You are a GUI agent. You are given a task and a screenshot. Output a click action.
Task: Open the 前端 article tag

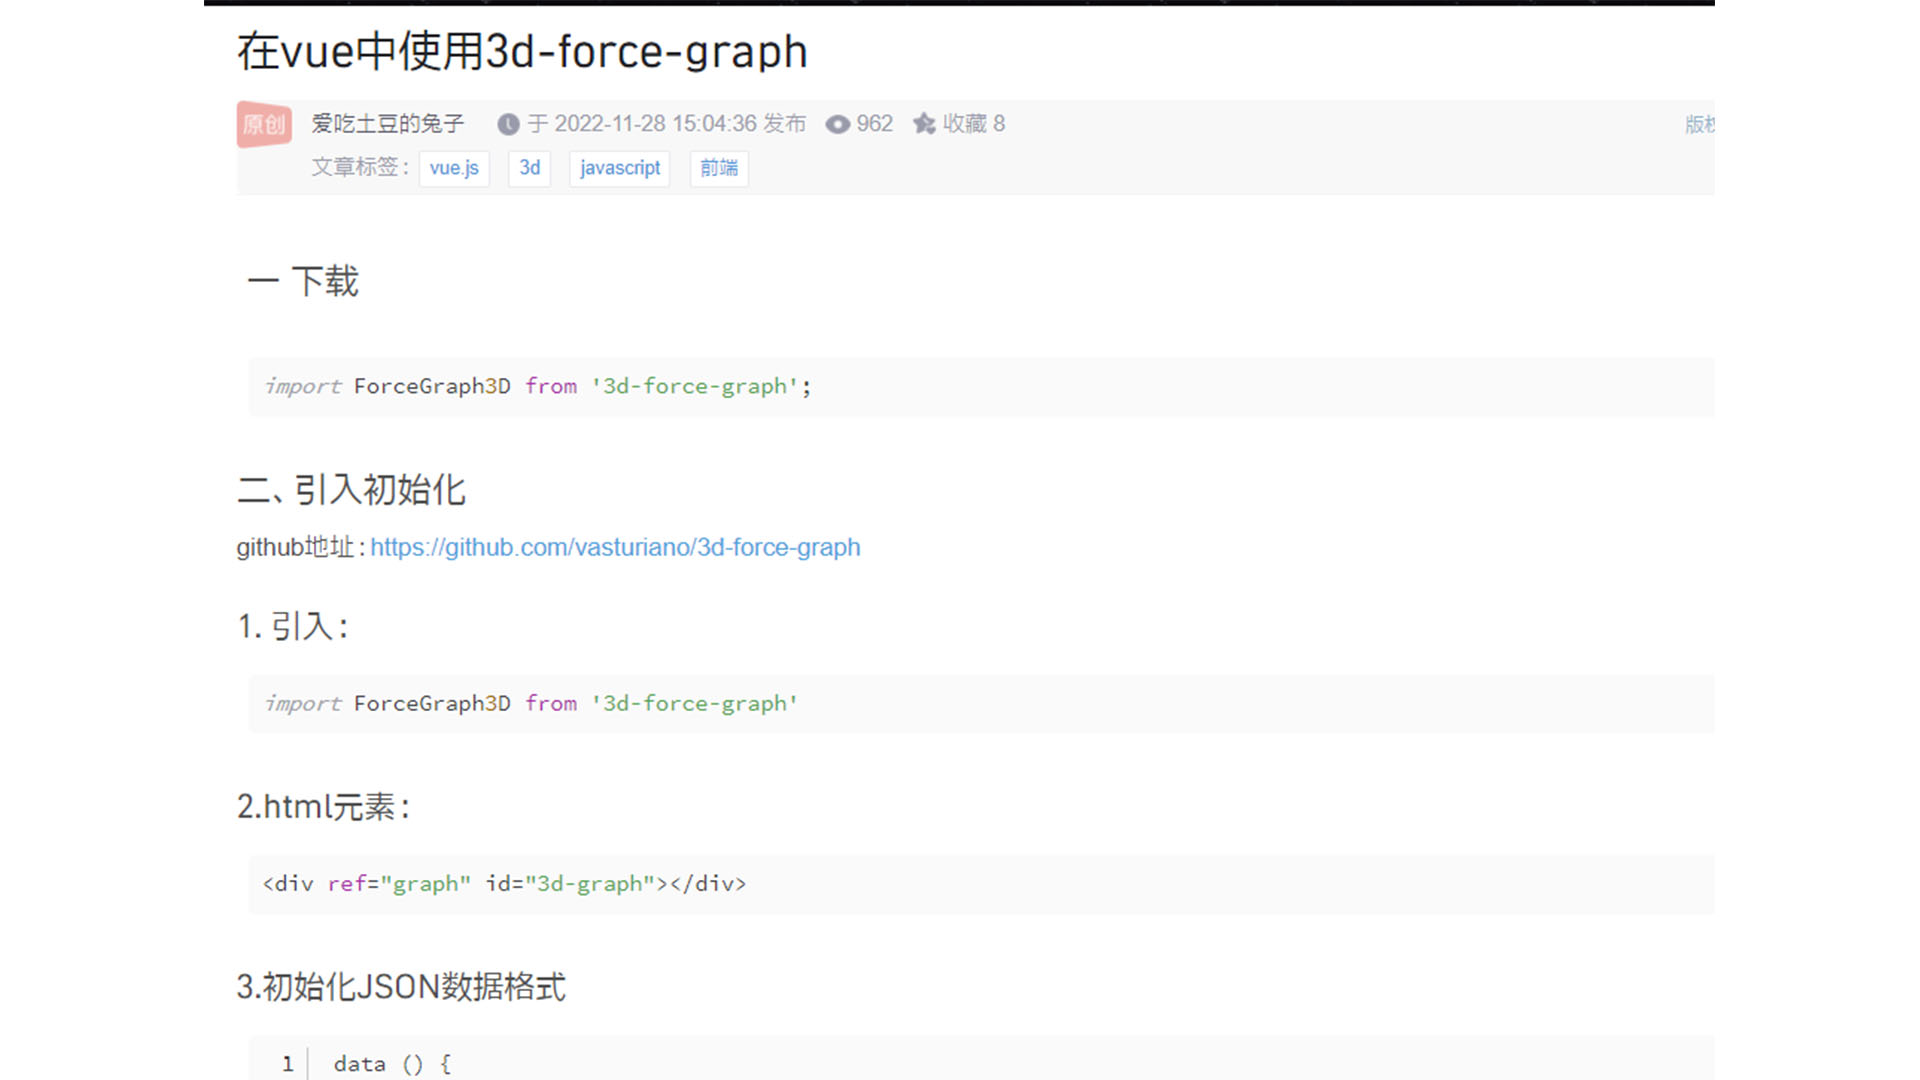click(x=719, y=168)
